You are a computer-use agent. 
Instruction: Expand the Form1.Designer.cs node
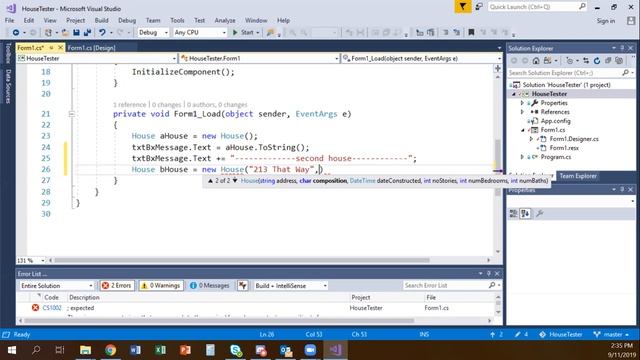pos(531,139)
